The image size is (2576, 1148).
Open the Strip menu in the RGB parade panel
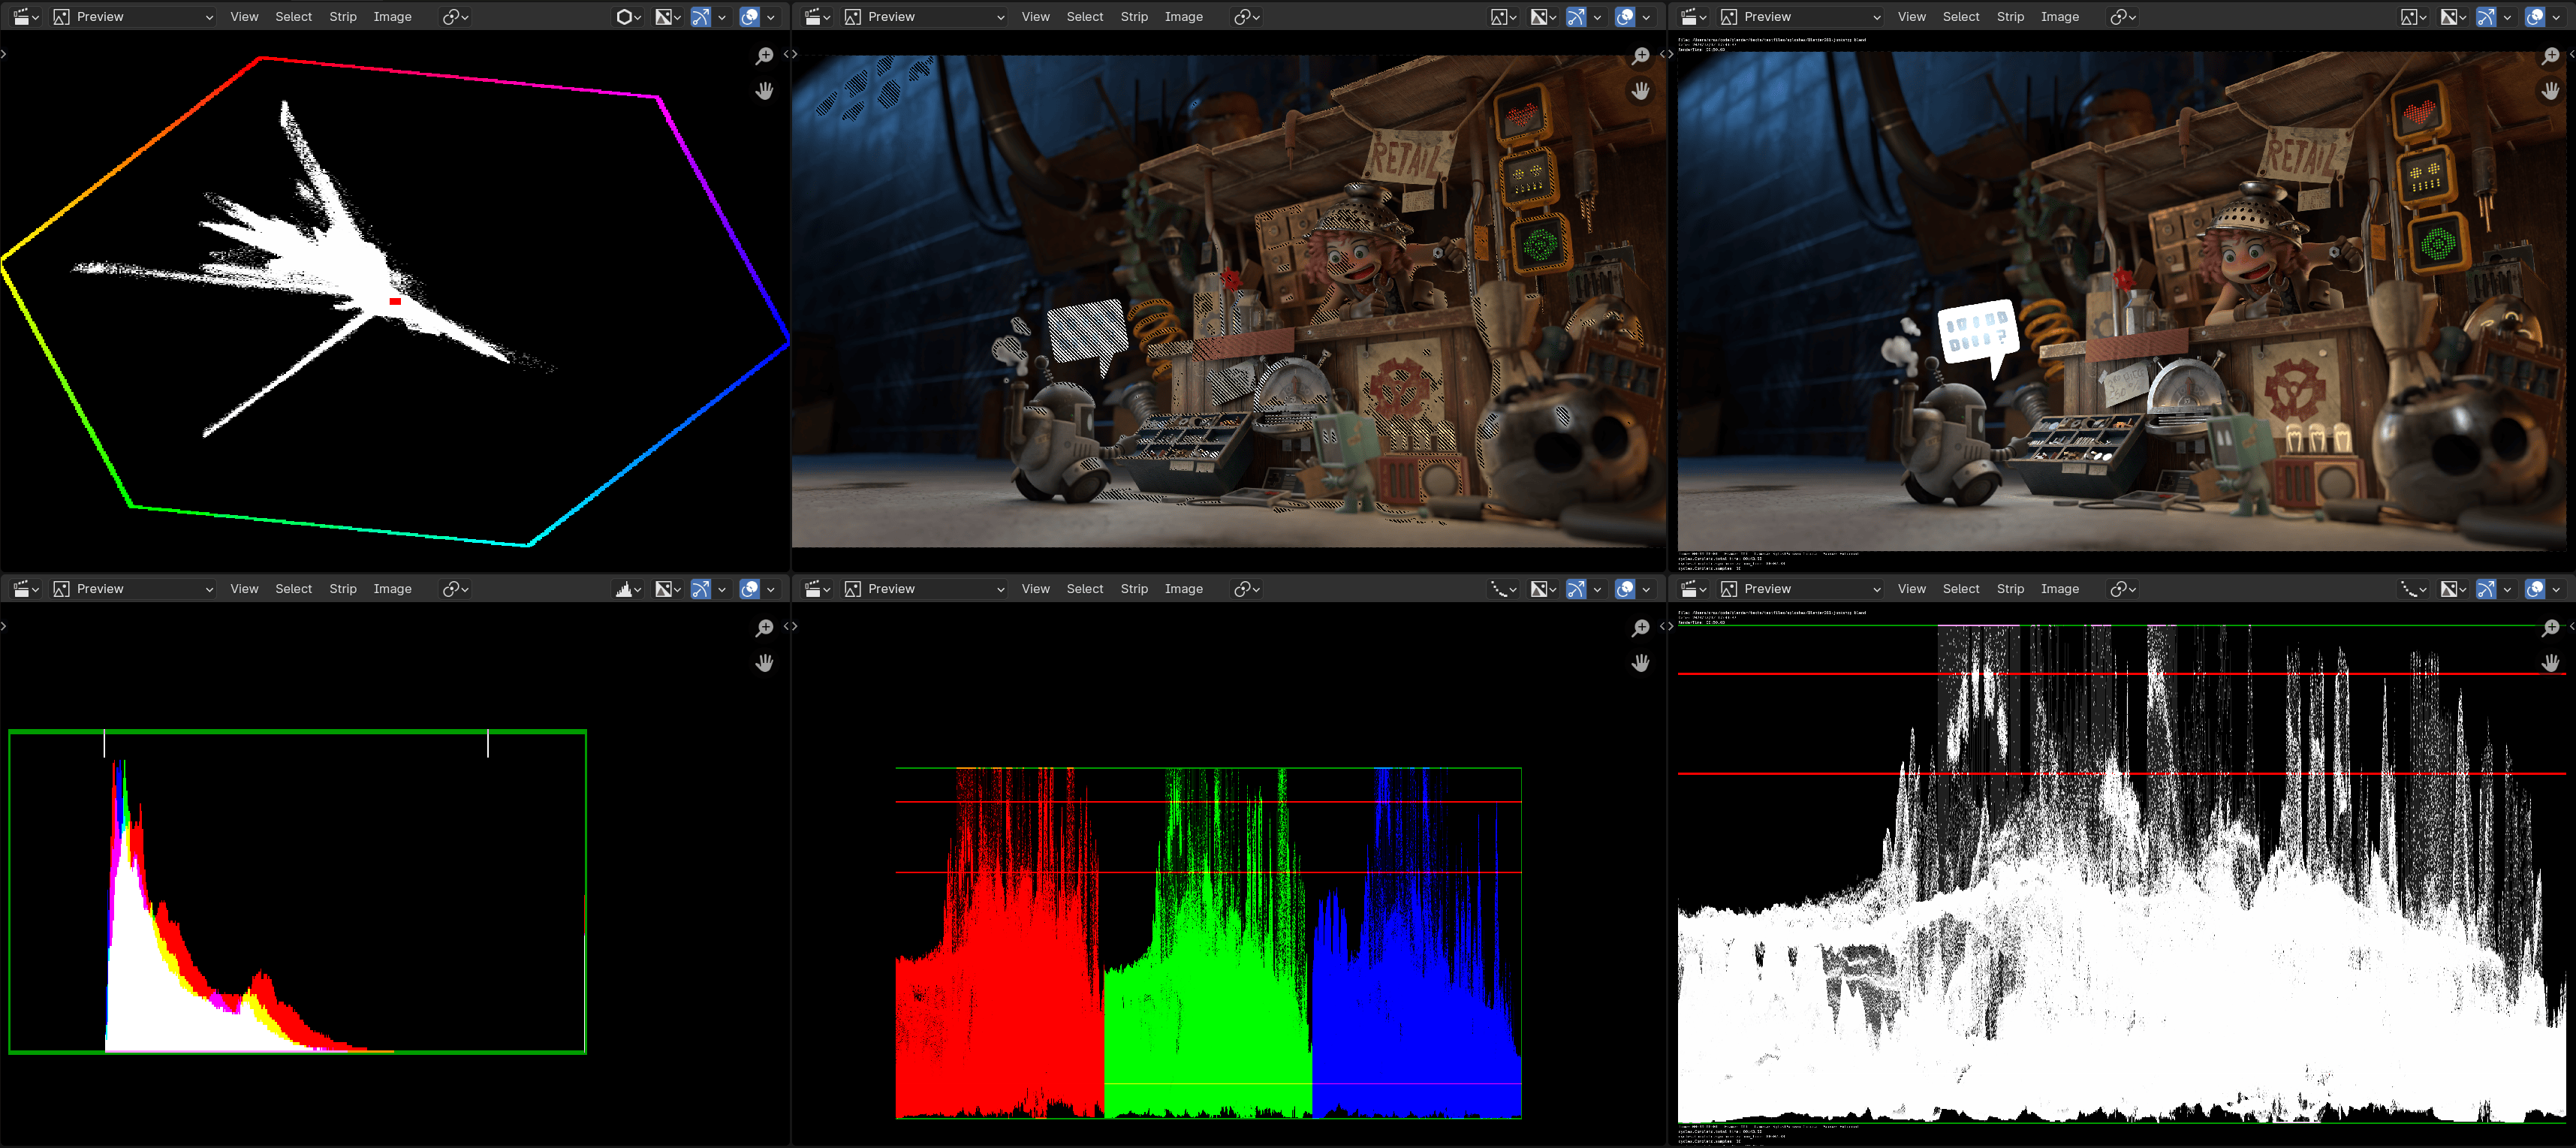[1134, 589]
